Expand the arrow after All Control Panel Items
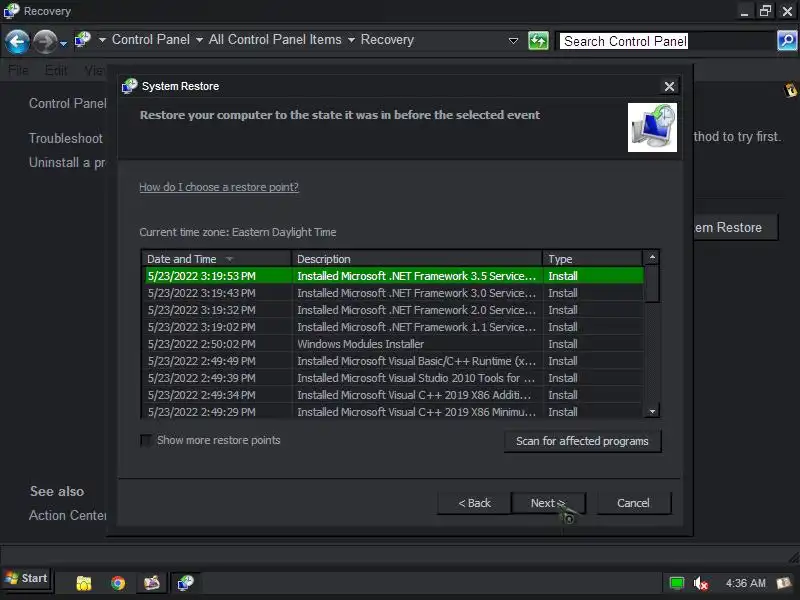 click(351, 40)
